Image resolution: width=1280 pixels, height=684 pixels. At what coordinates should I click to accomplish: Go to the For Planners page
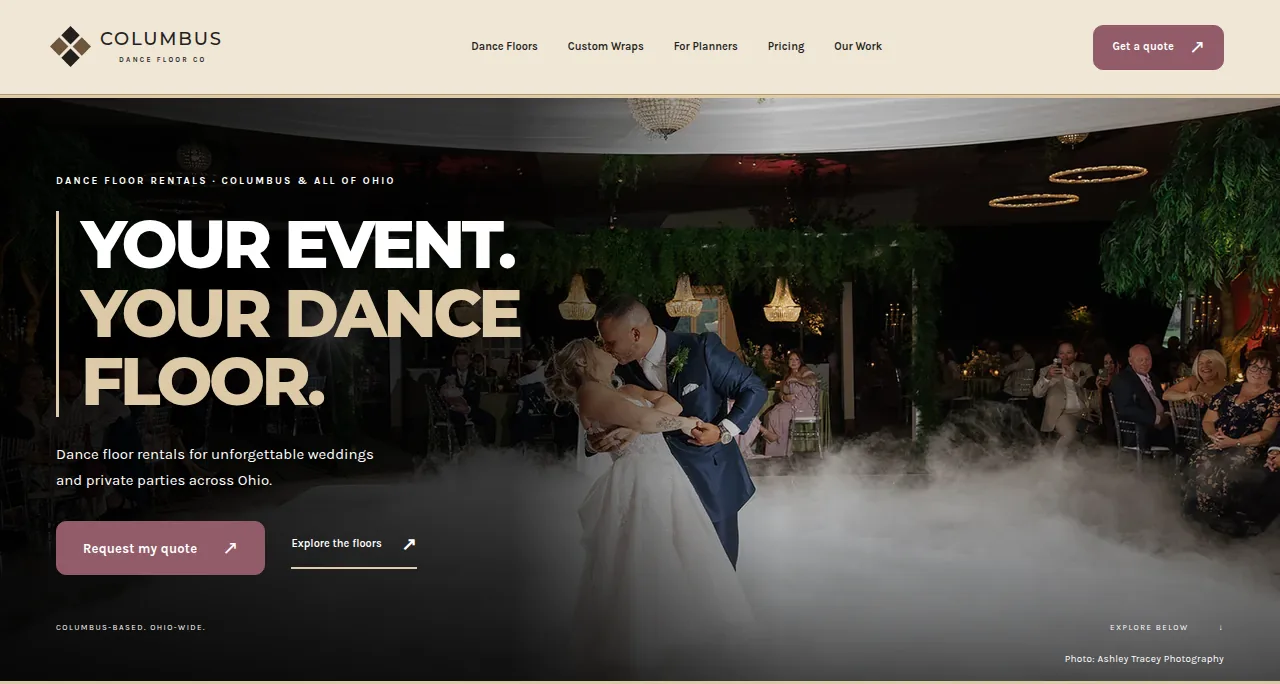pos(705,46)
